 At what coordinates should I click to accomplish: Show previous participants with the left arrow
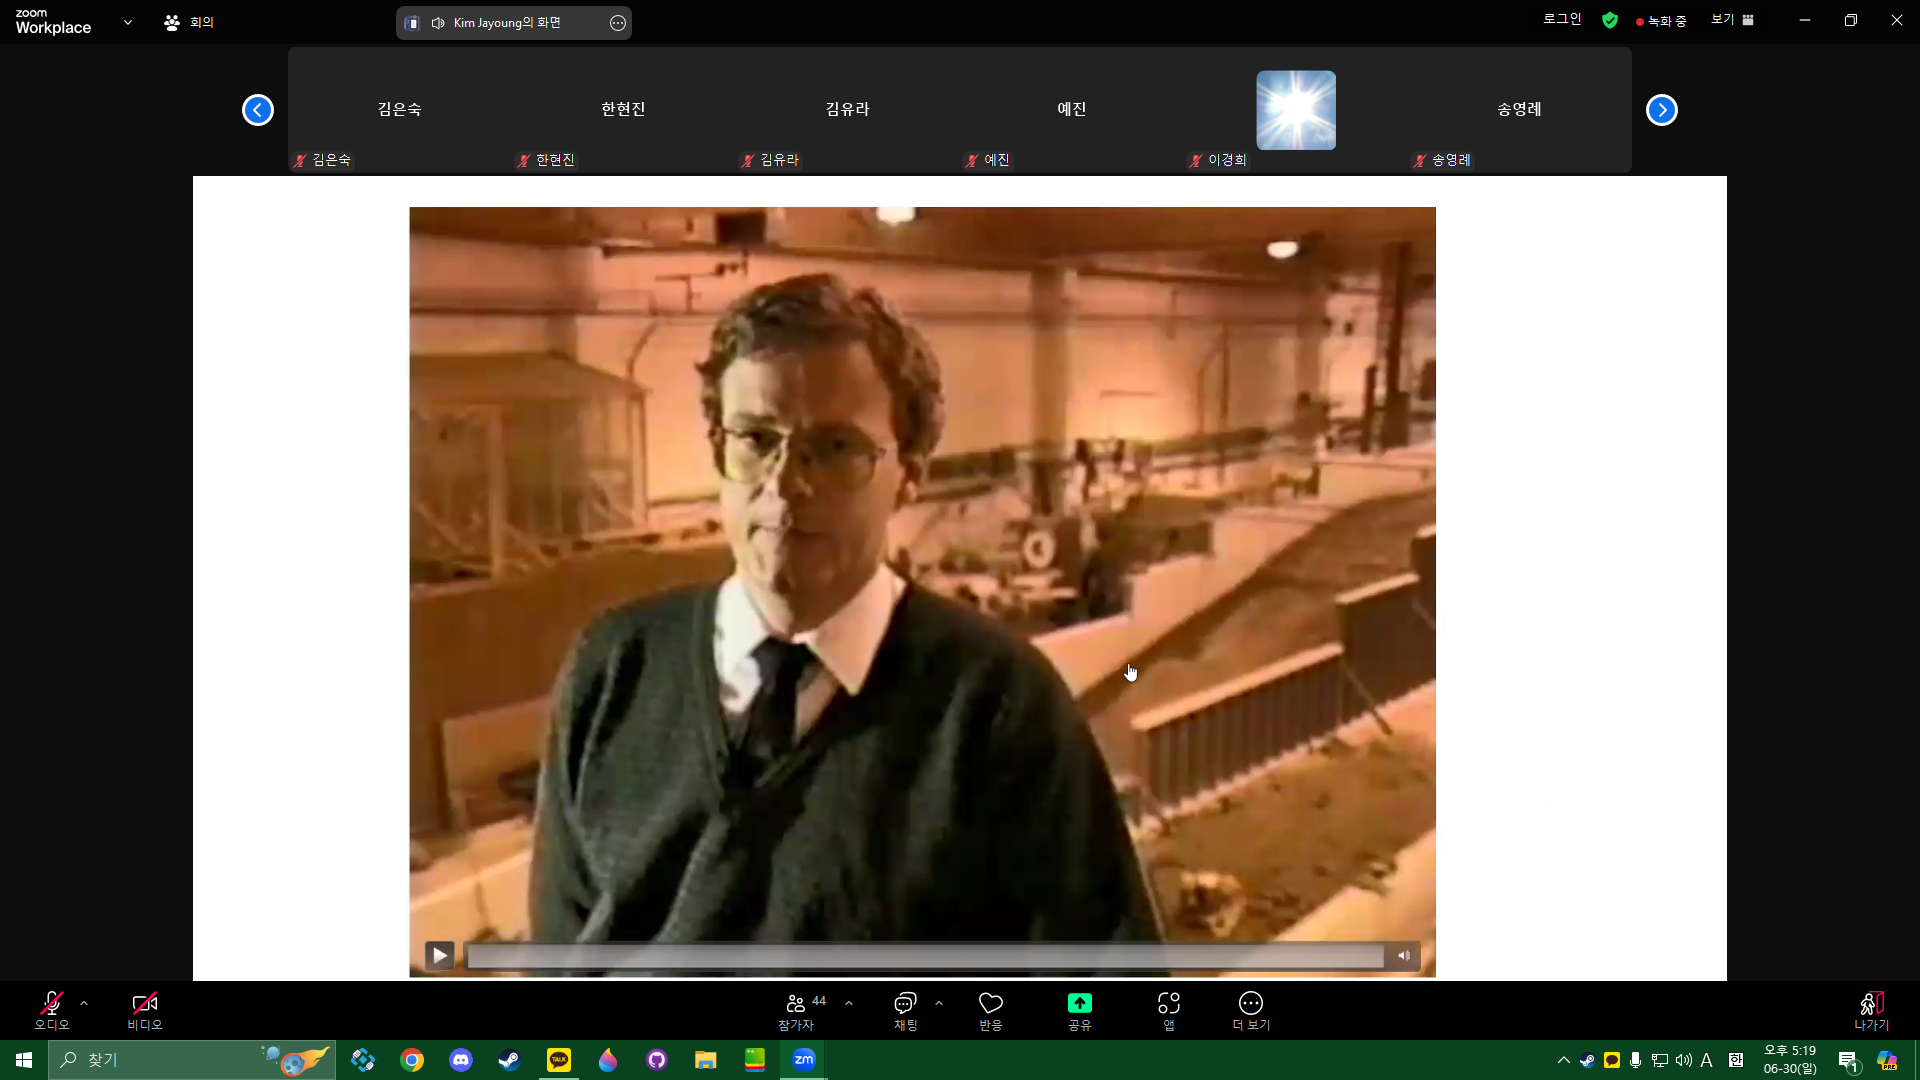[258, 110]
